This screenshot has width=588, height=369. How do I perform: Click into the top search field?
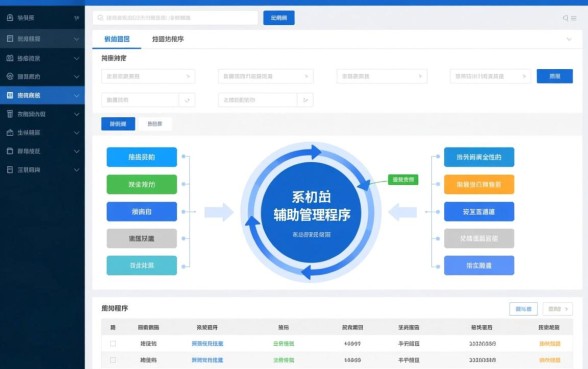[176, 18]
